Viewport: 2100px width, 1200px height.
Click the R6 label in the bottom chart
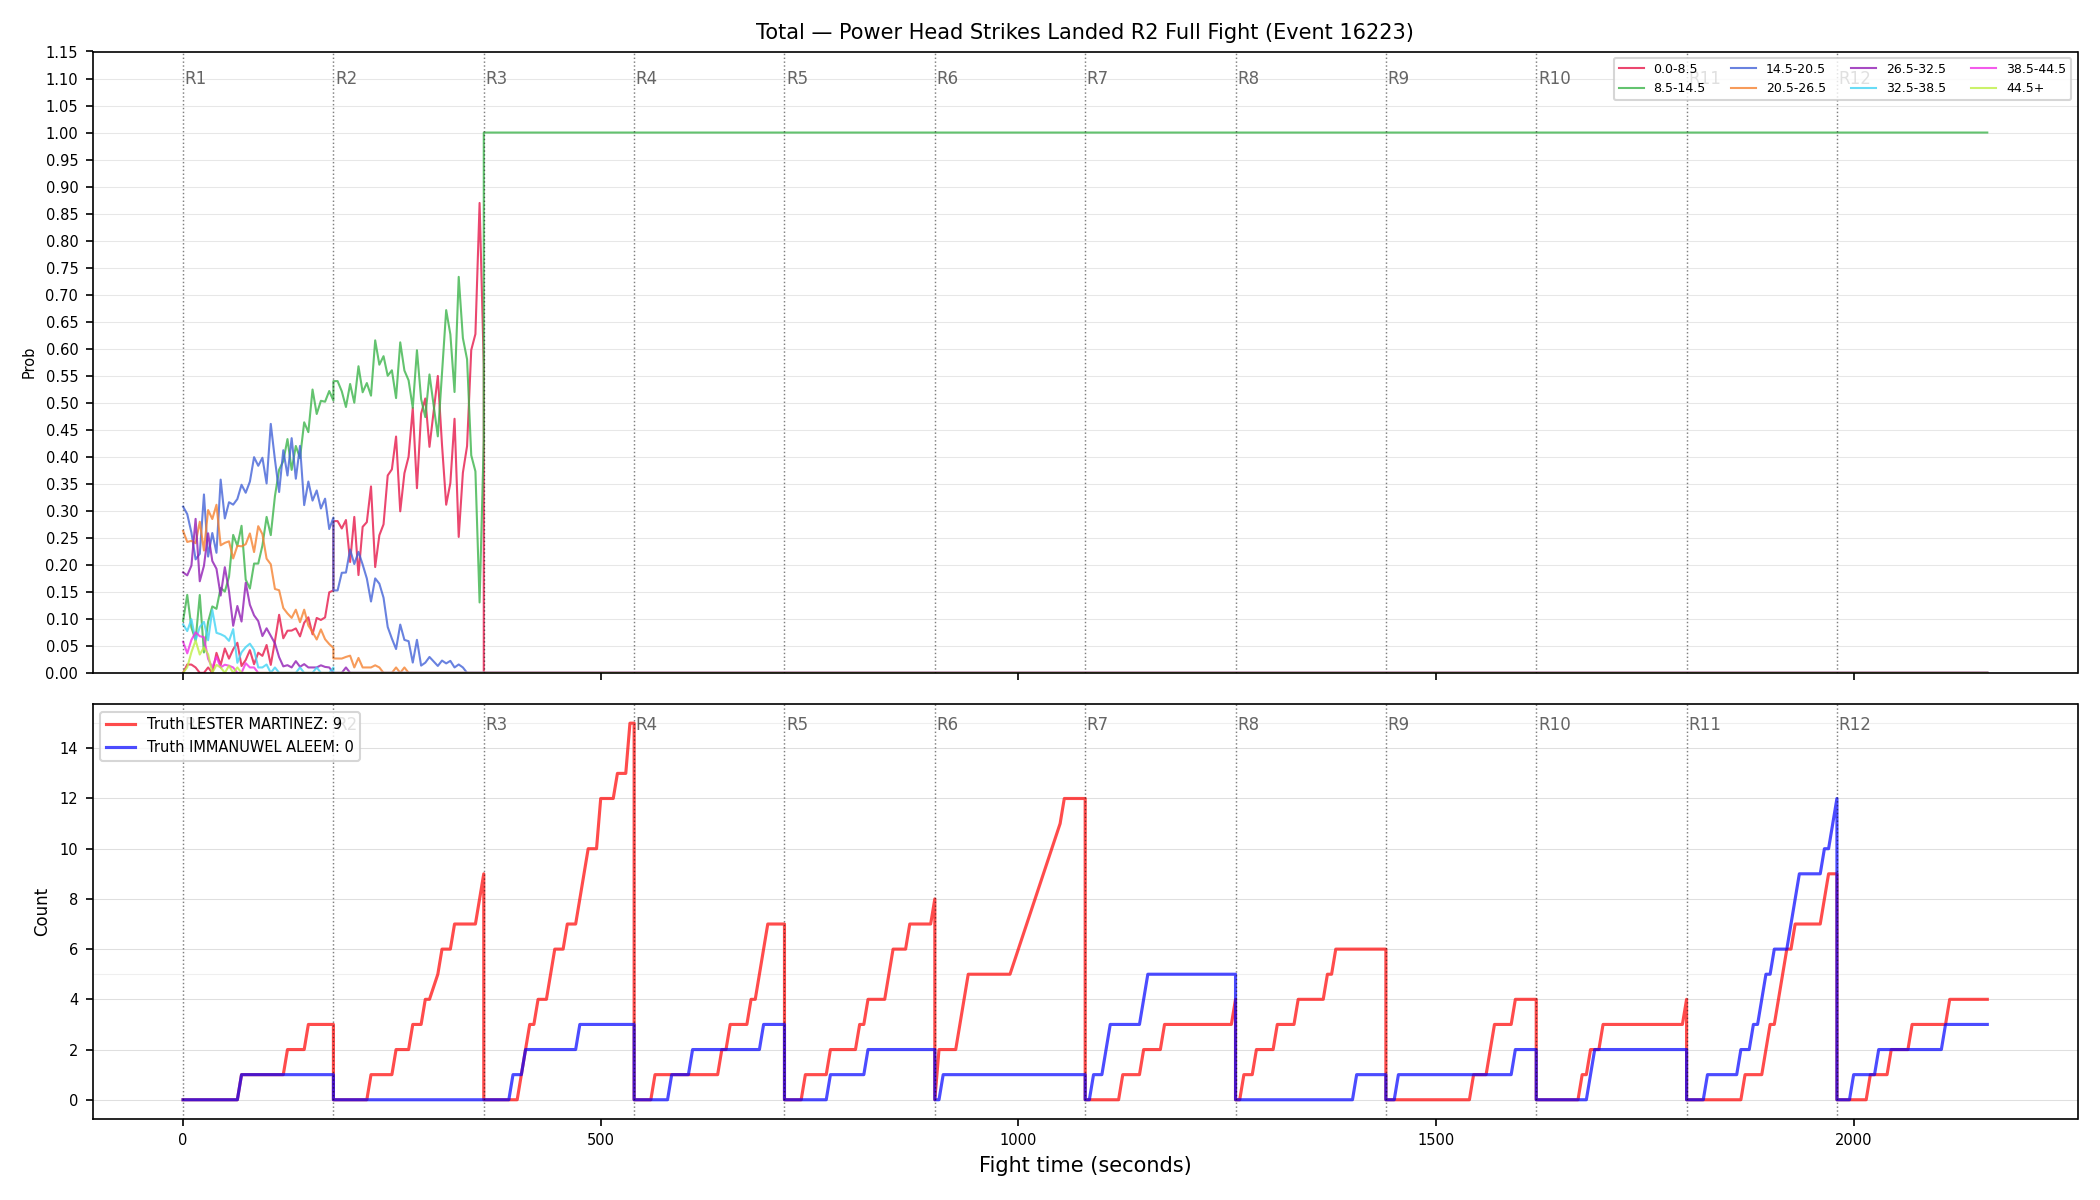click(947, 724)
